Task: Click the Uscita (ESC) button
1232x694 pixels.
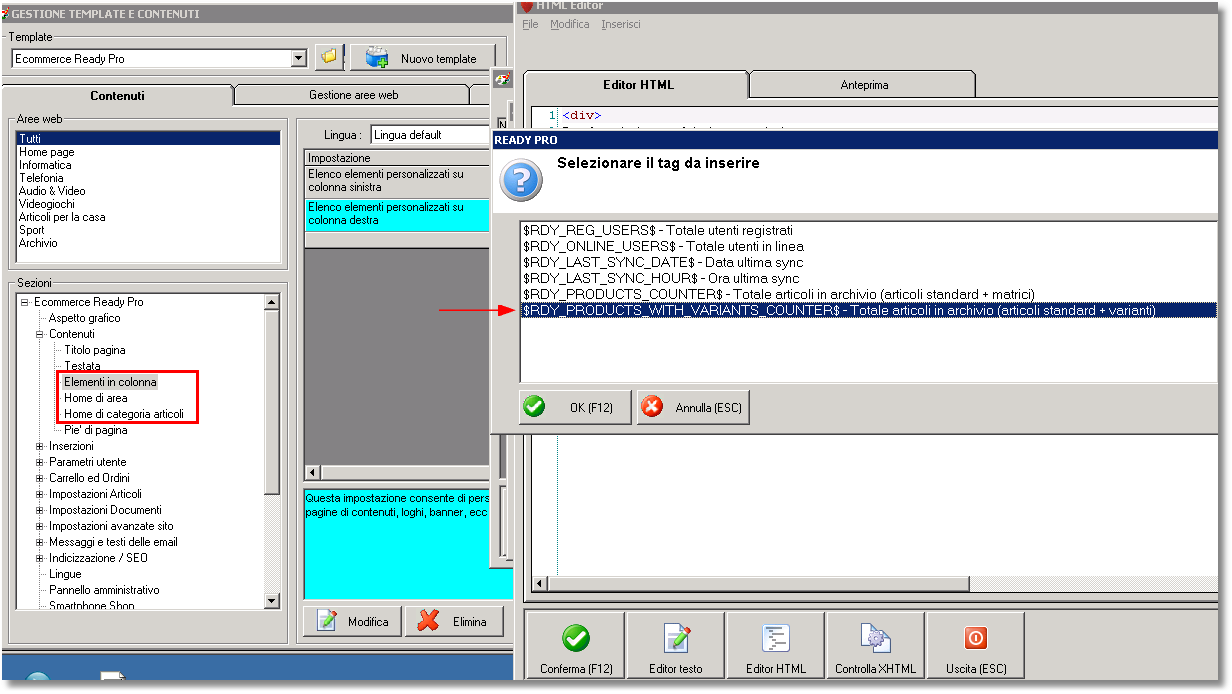Action: 976,647
